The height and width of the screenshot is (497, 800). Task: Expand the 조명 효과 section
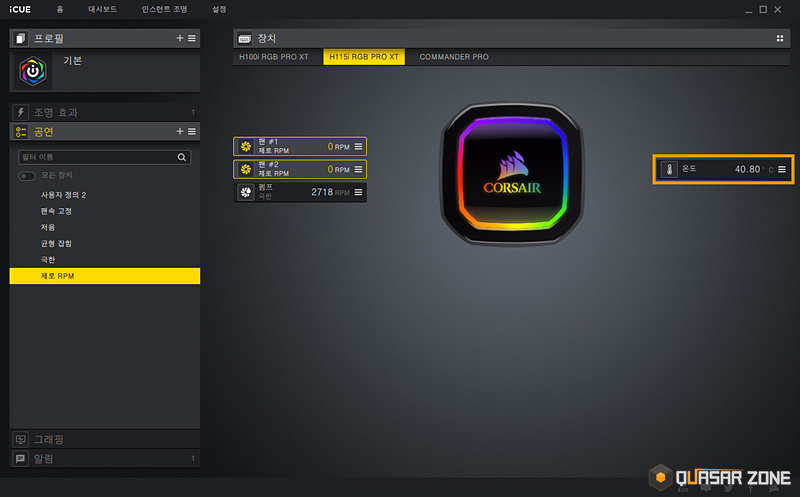[105, 112]
